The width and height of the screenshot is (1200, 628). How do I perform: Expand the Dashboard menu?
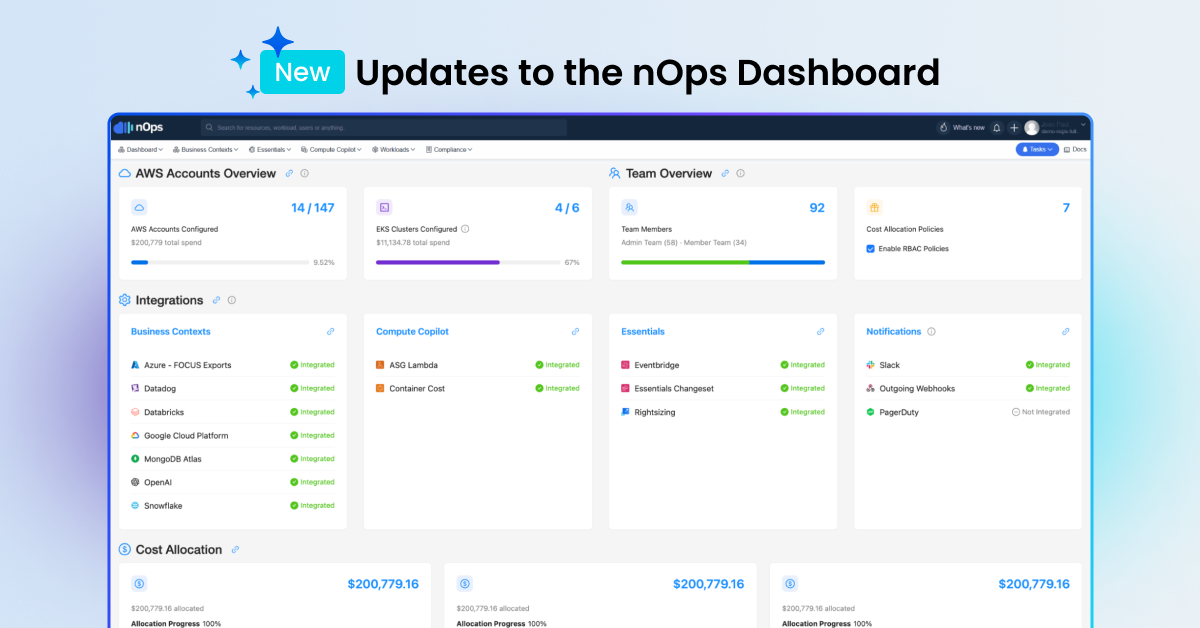tap(140, 149)
